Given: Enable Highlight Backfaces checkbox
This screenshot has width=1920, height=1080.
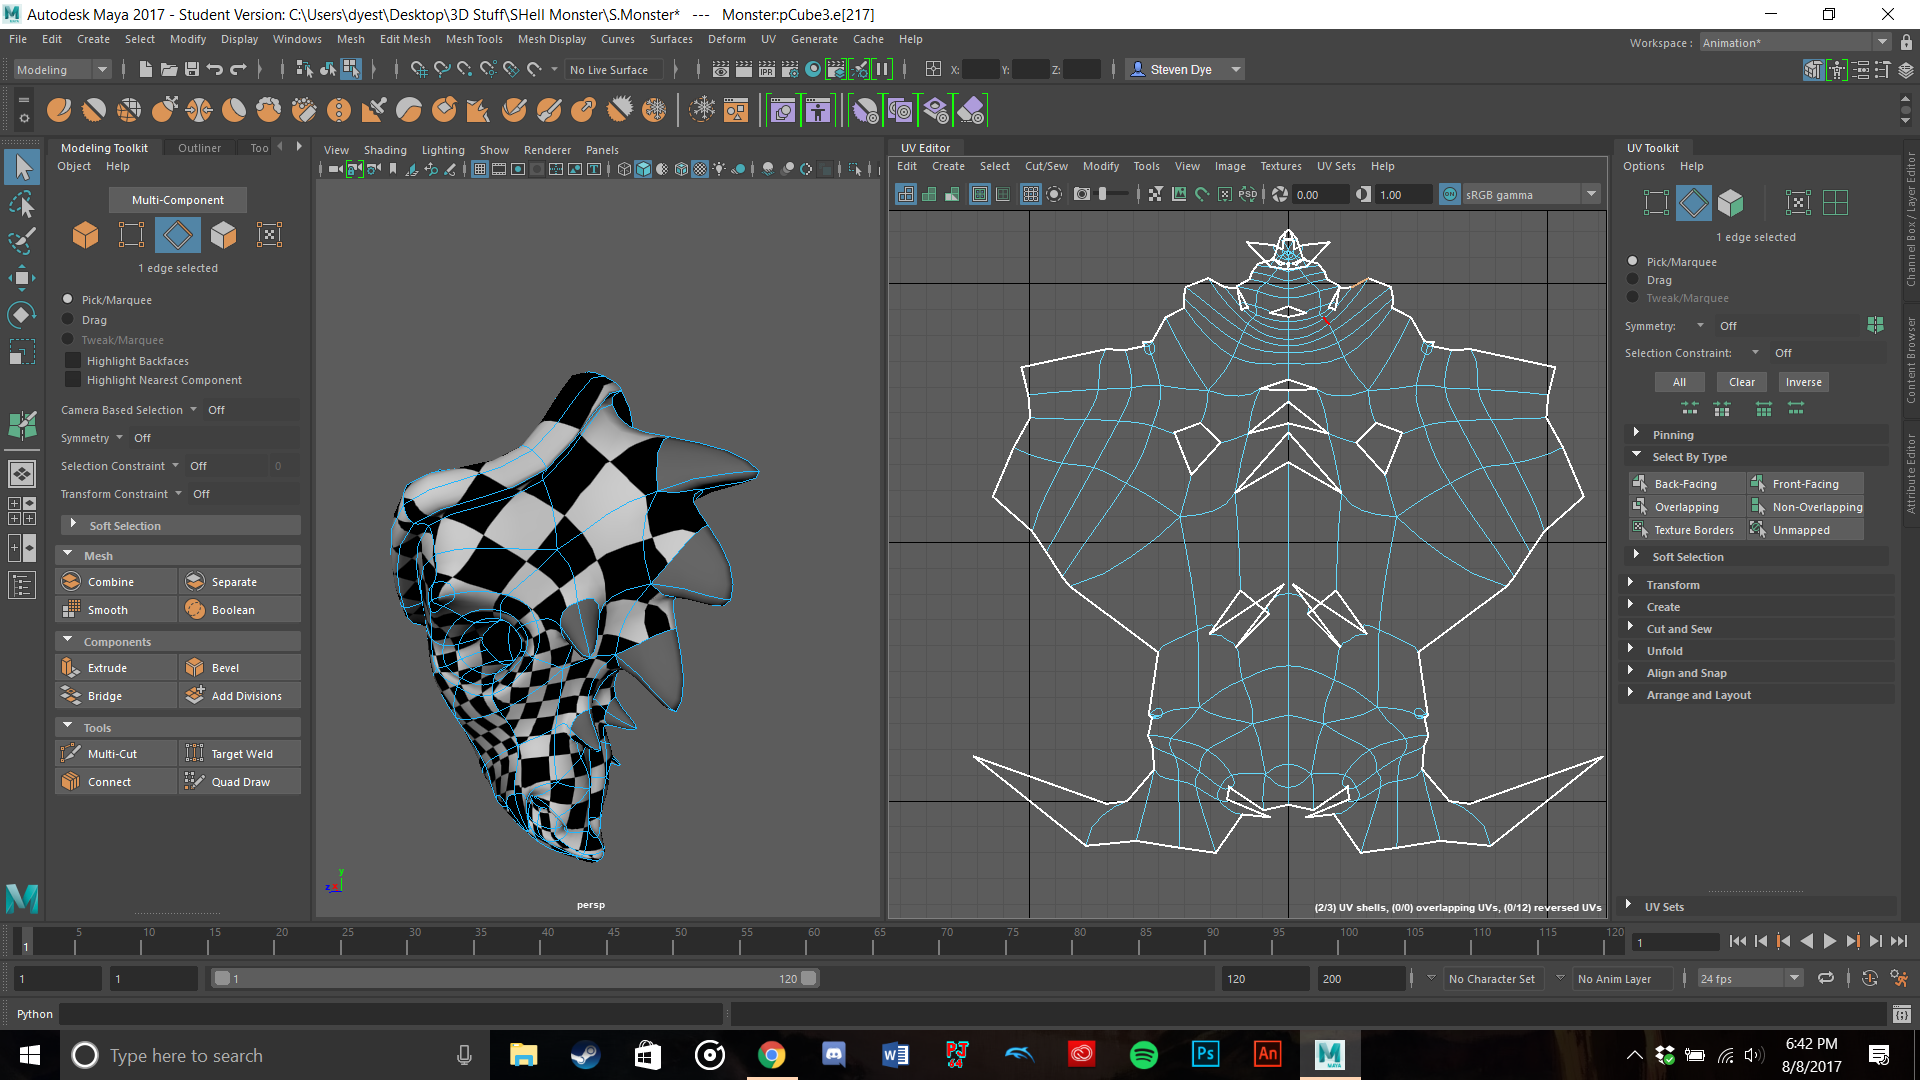Looking at the screenshot, I should [73, 361].
